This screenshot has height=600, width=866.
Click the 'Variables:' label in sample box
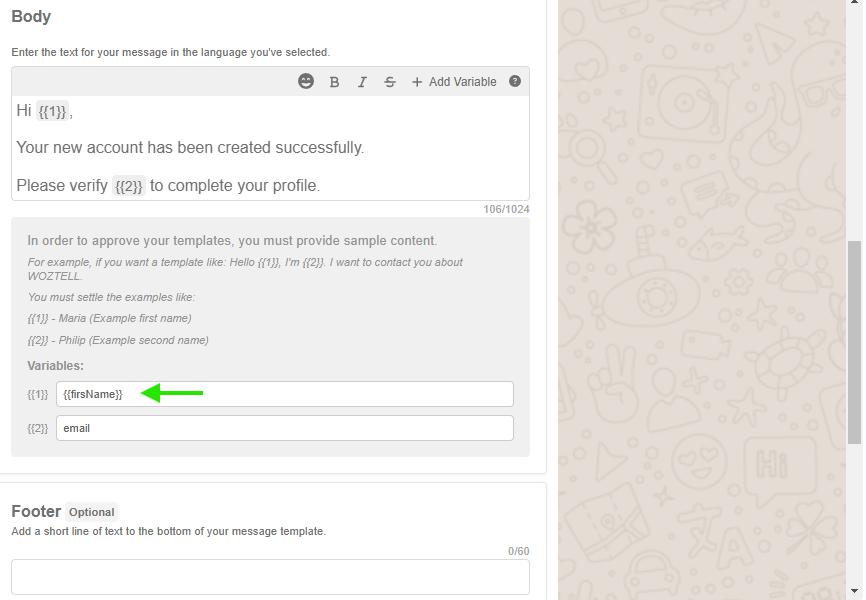click(55, 366)
